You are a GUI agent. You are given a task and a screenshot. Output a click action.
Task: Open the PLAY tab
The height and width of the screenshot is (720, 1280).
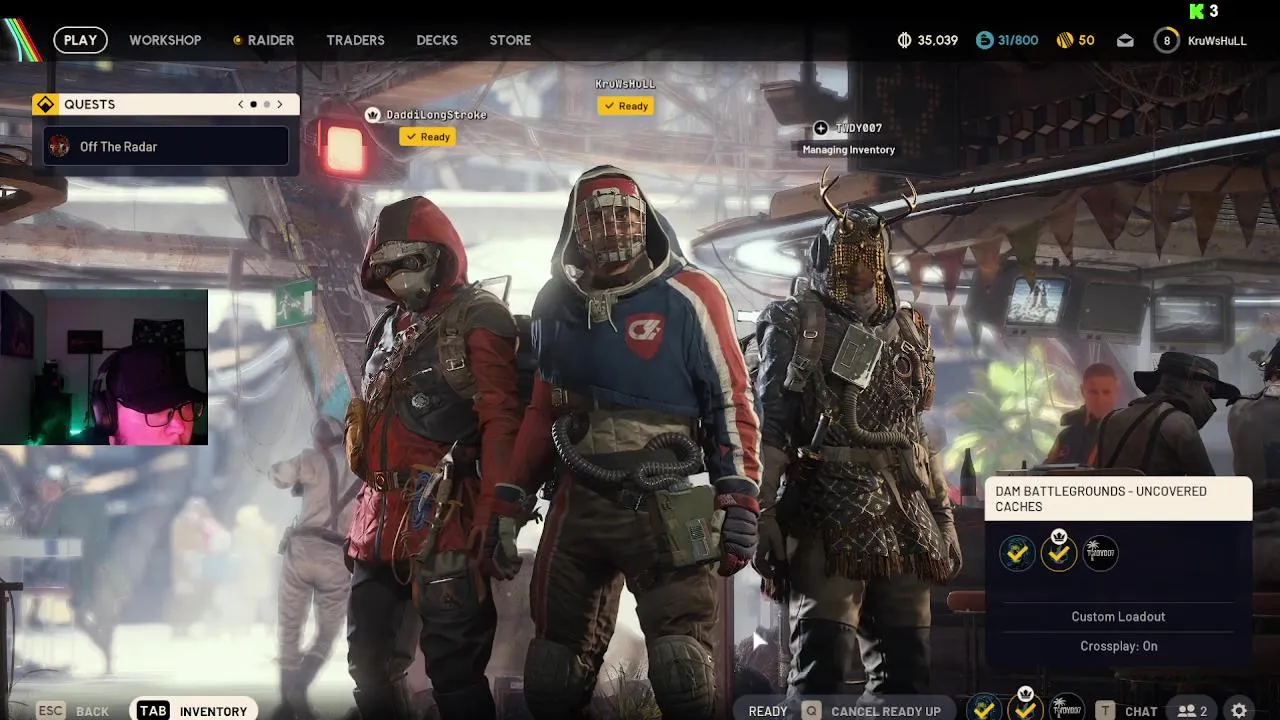(x=80, y=40)
